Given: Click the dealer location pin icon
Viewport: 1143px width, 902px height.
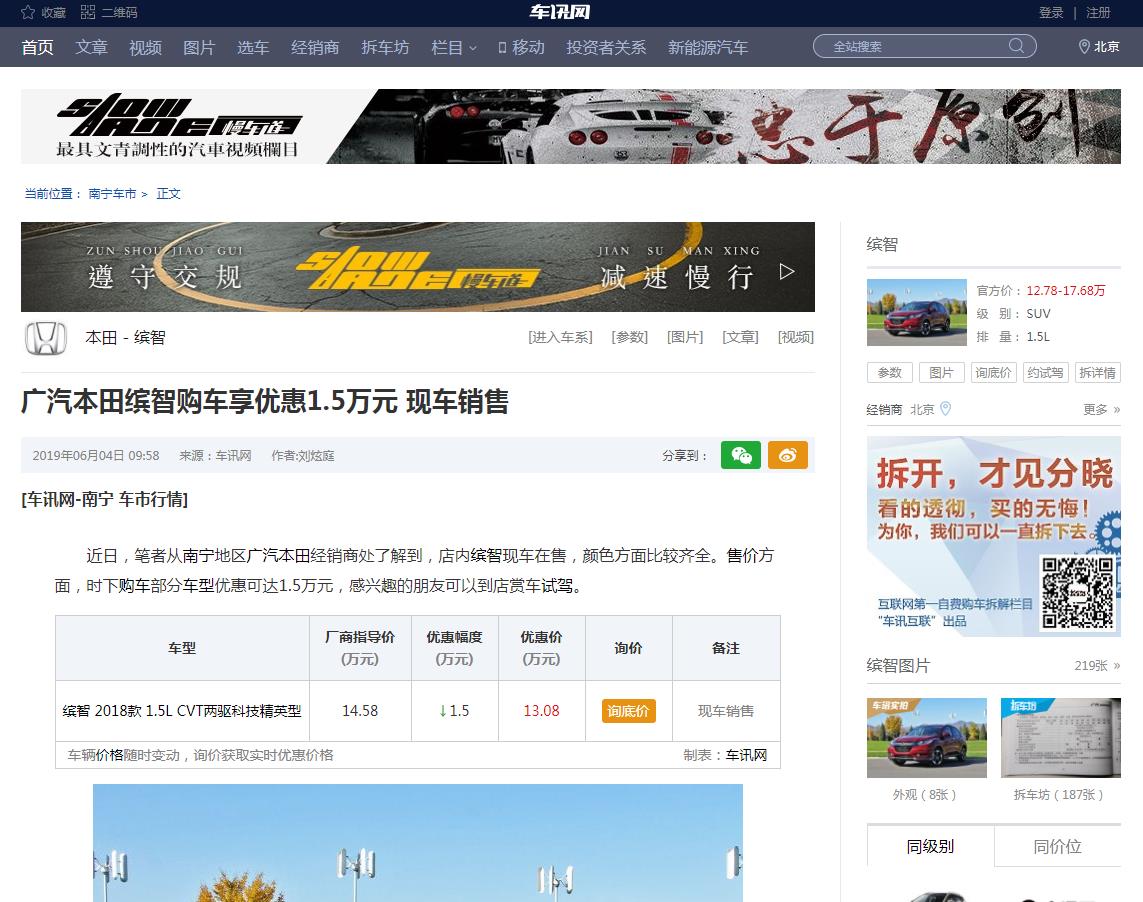Looking at the screenshot, I should click(945, 408).
